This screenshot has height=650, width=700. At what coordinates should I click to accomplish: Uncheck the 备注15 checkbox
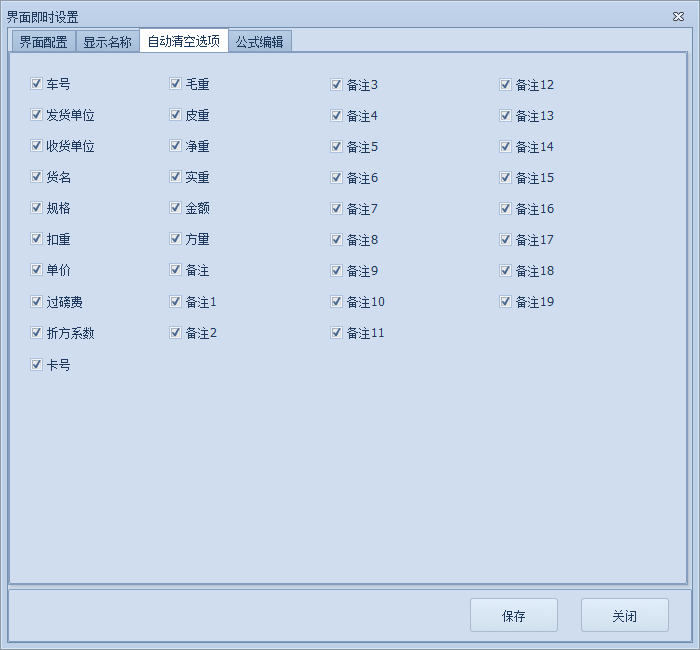(x=505, y=178)
